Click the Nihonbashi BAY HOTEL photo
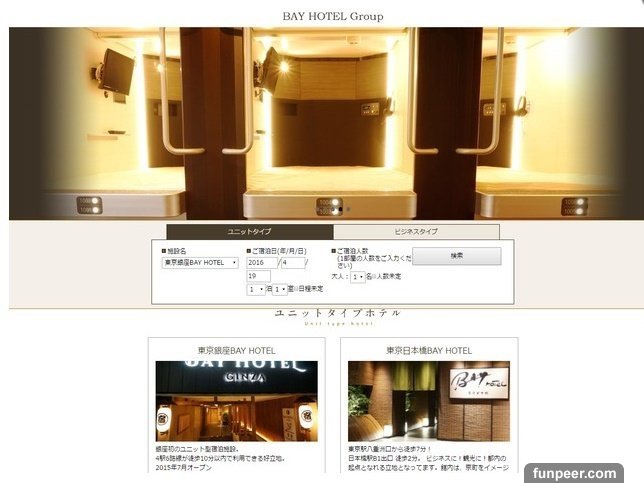The image size is (644, 483). pos(429,400)
